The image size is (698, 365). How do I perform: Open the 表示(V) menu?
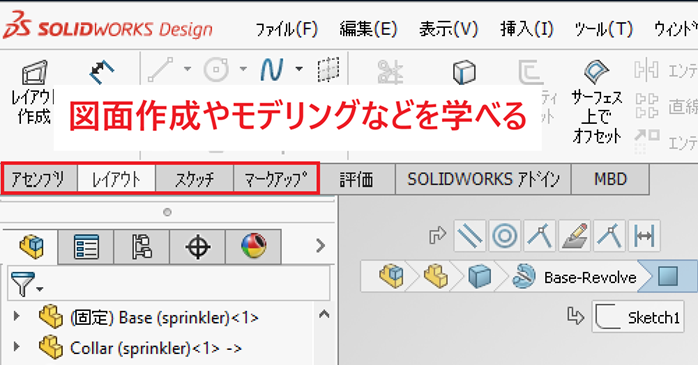(448, 29)
